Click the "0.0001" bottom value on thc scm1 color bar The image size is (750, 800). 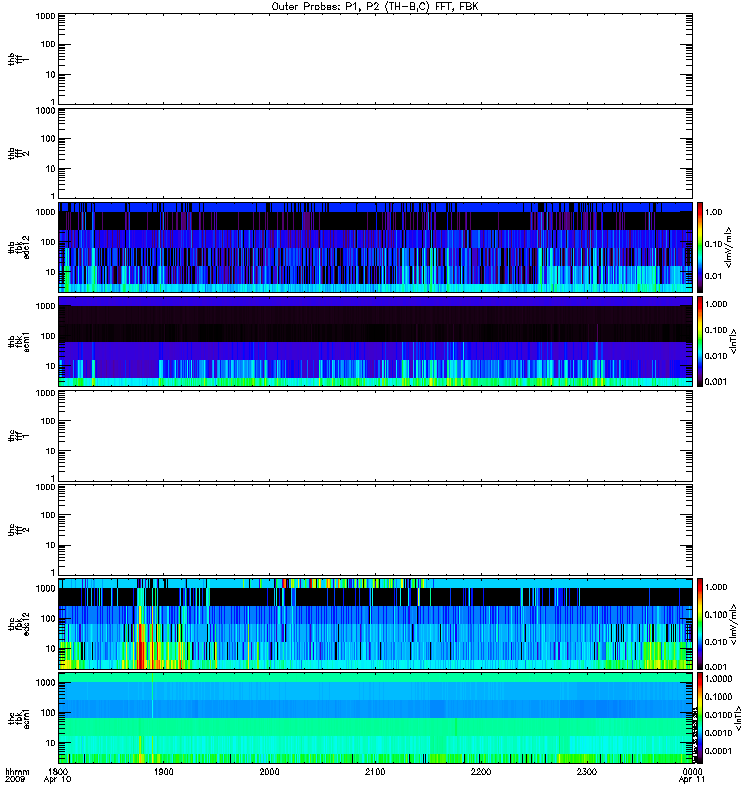719,751
